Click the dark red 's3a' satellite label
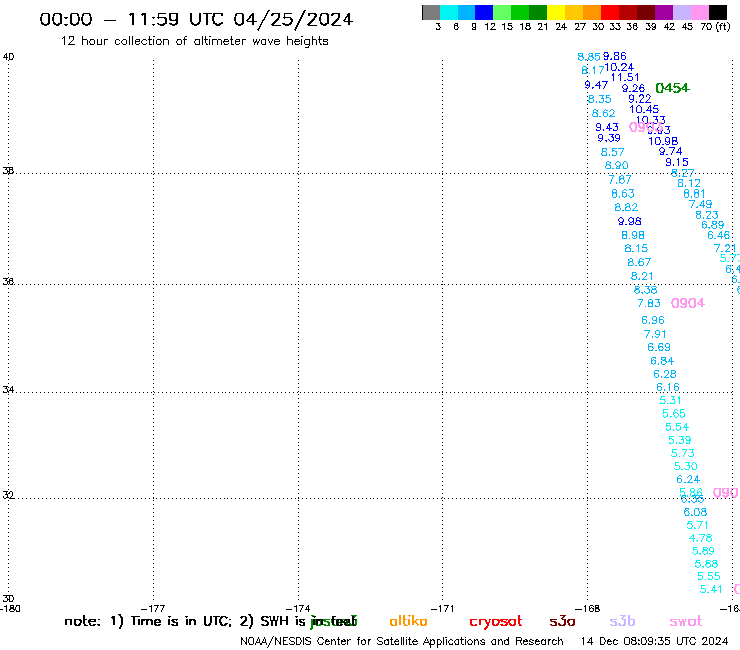This screenshot has height=650, width=740. click(x=562, y=621)
